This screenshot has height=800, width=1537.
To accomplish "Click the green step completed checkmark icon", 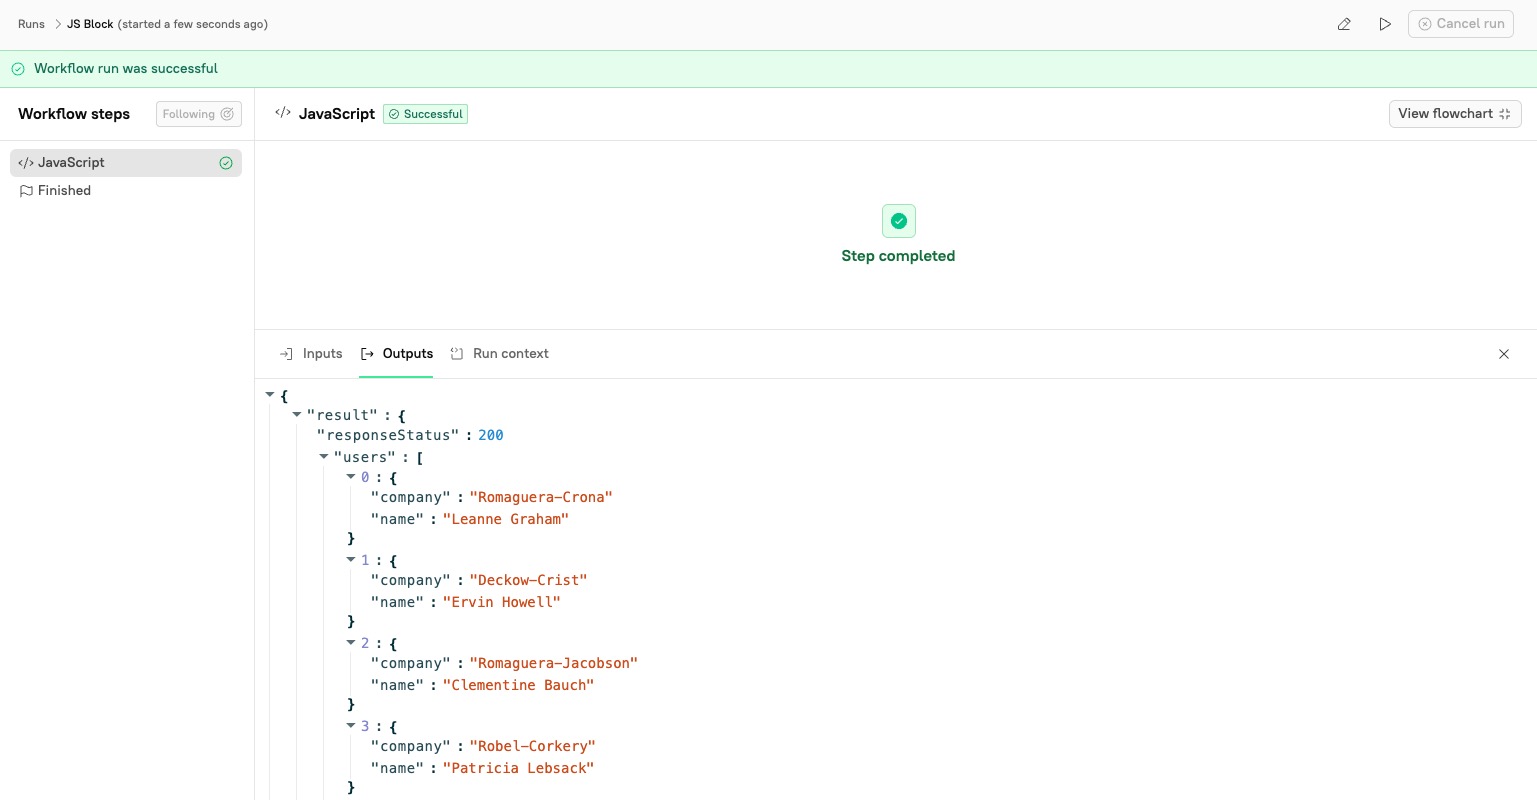I will (898, 221).
